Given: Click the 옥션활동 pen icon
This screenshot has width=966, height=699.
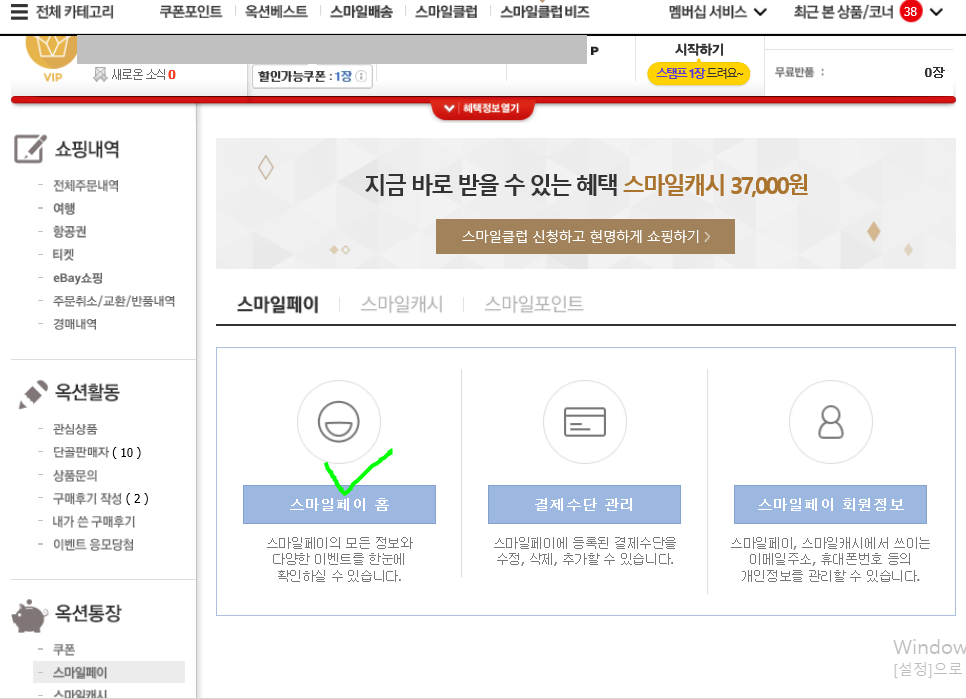Looking at the screenshot, I should pyautogui.click(x=33, y=394).
